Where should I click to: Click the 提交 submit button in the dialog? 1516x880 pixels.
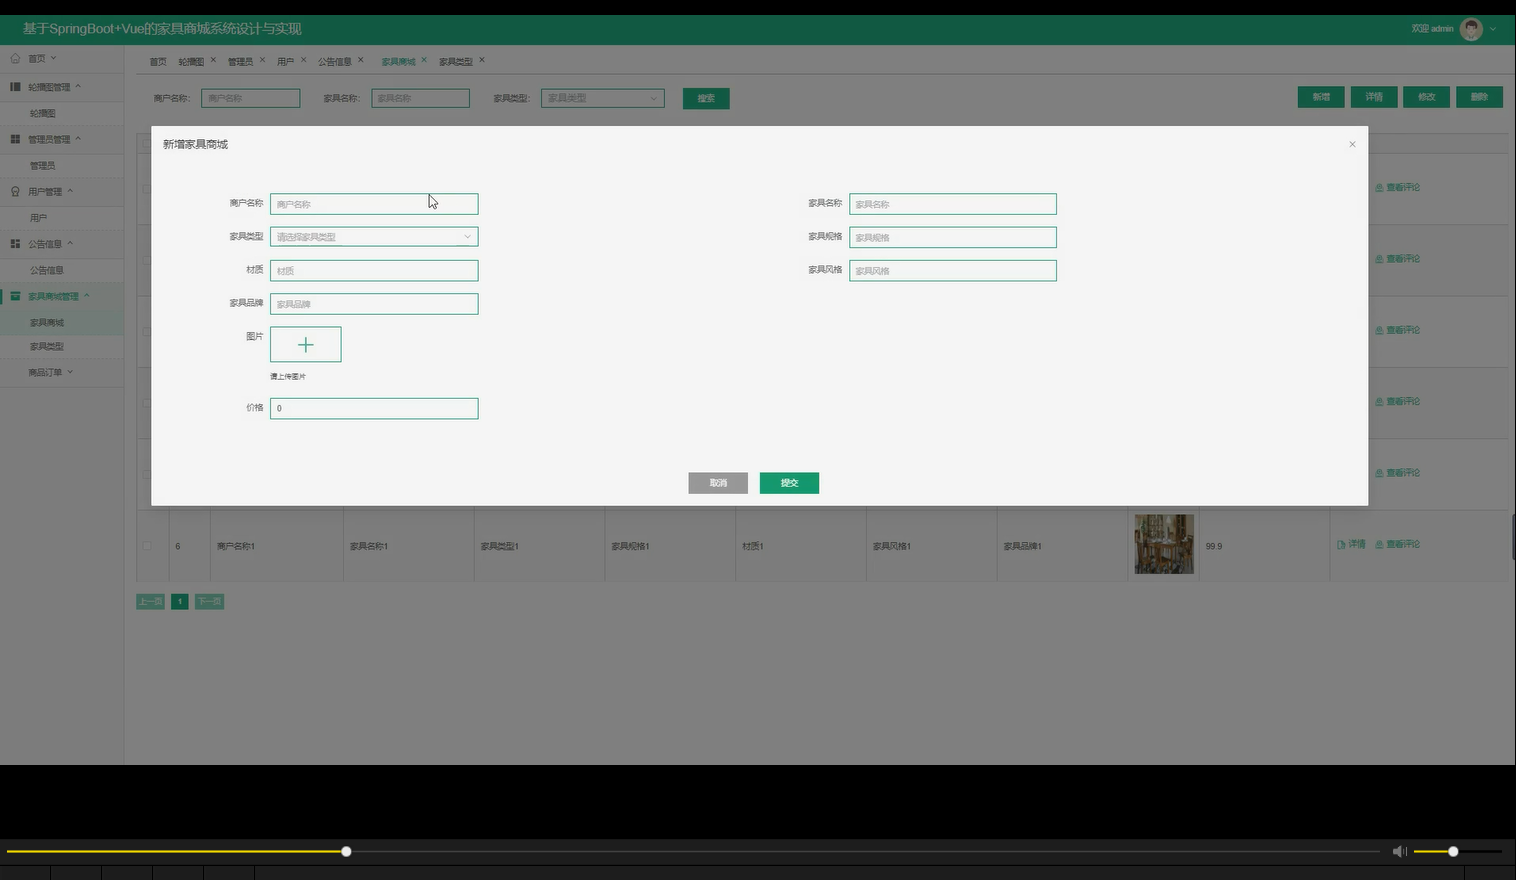pyautogui.click(x=789, y=483)
